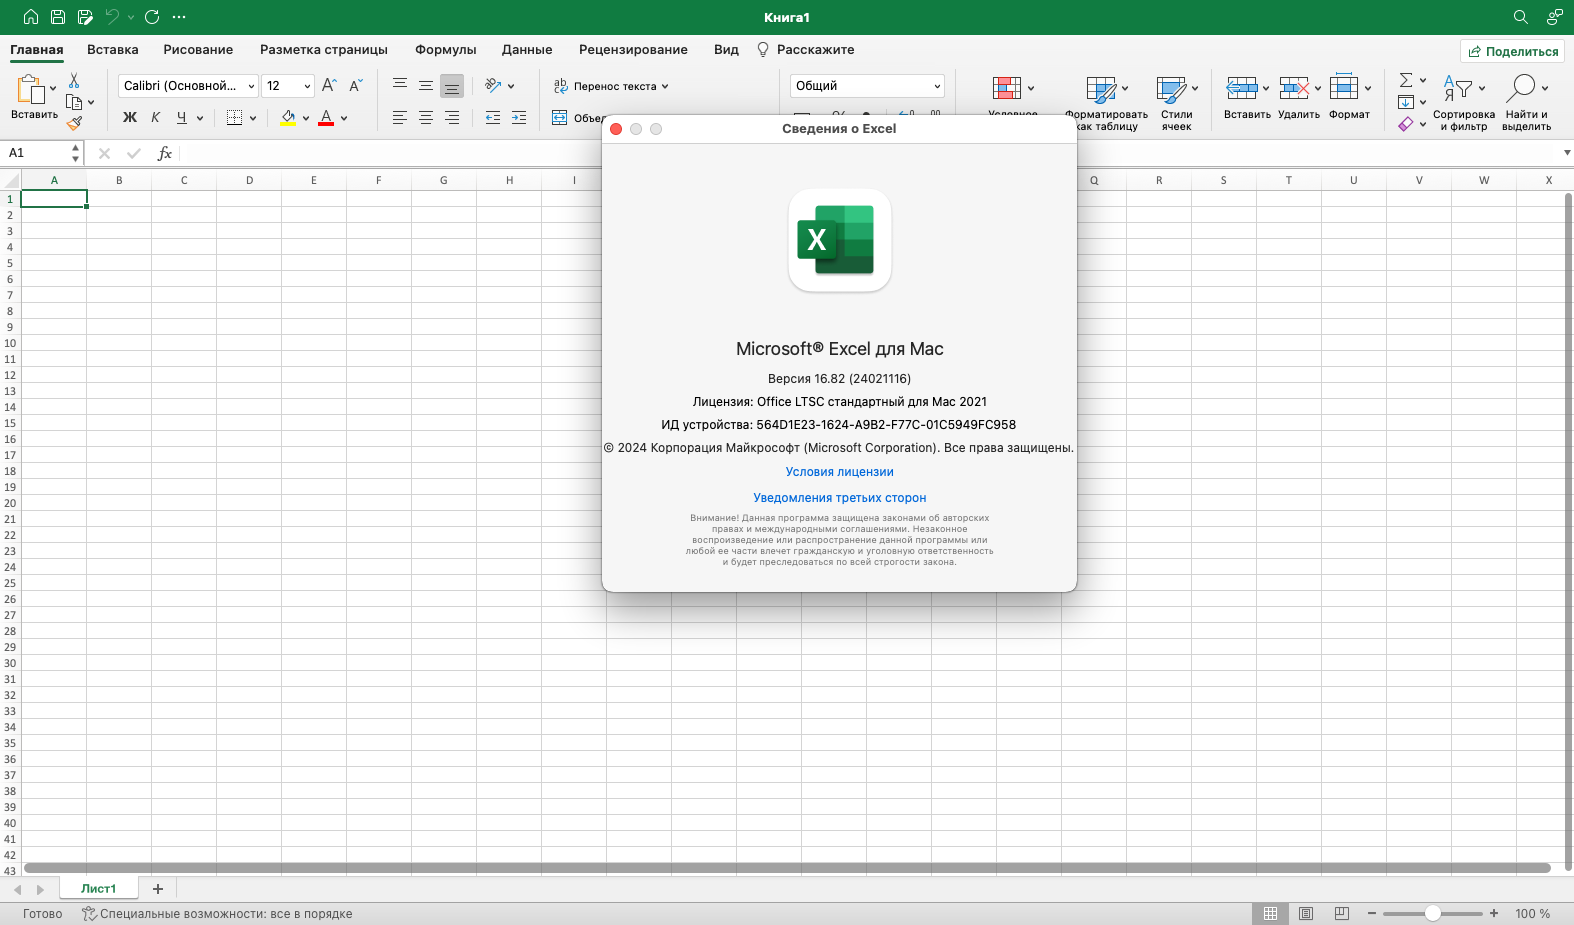This screenshot has width=1574, height=925.
Task: Click the zoom slider handle
Action: 1432,913
